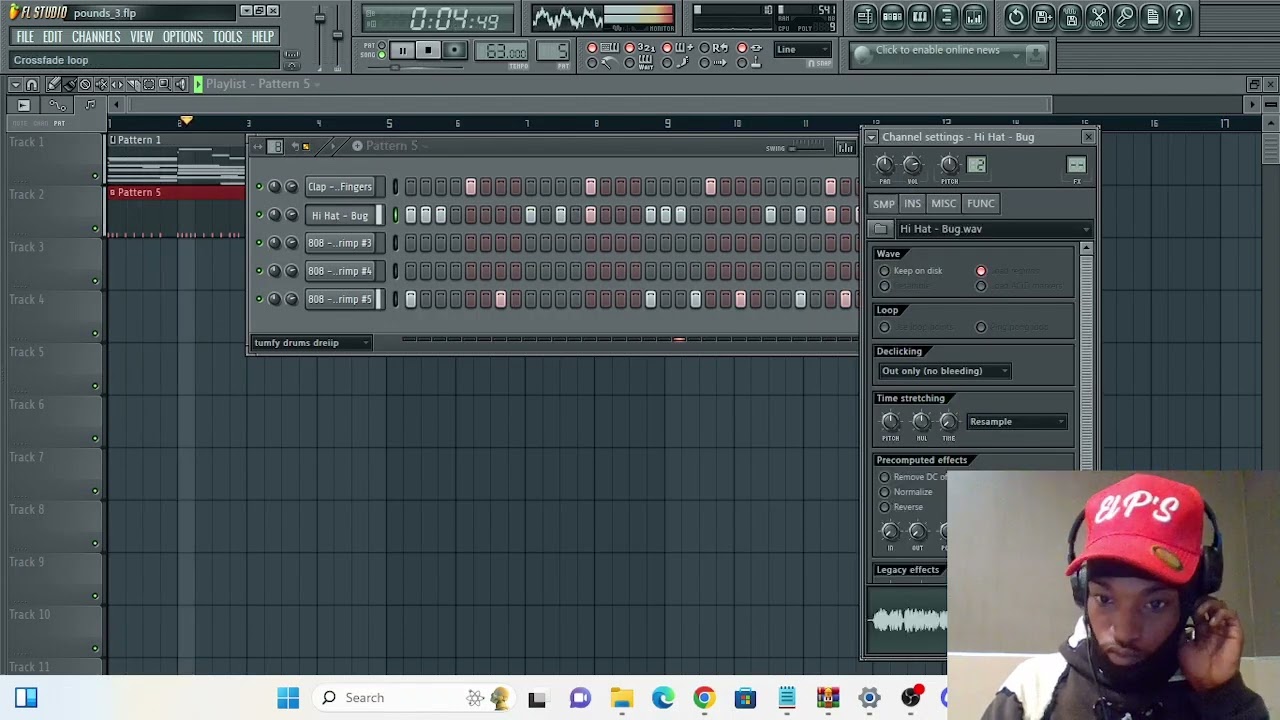Stop playback with the stop button

pos(428,50)
